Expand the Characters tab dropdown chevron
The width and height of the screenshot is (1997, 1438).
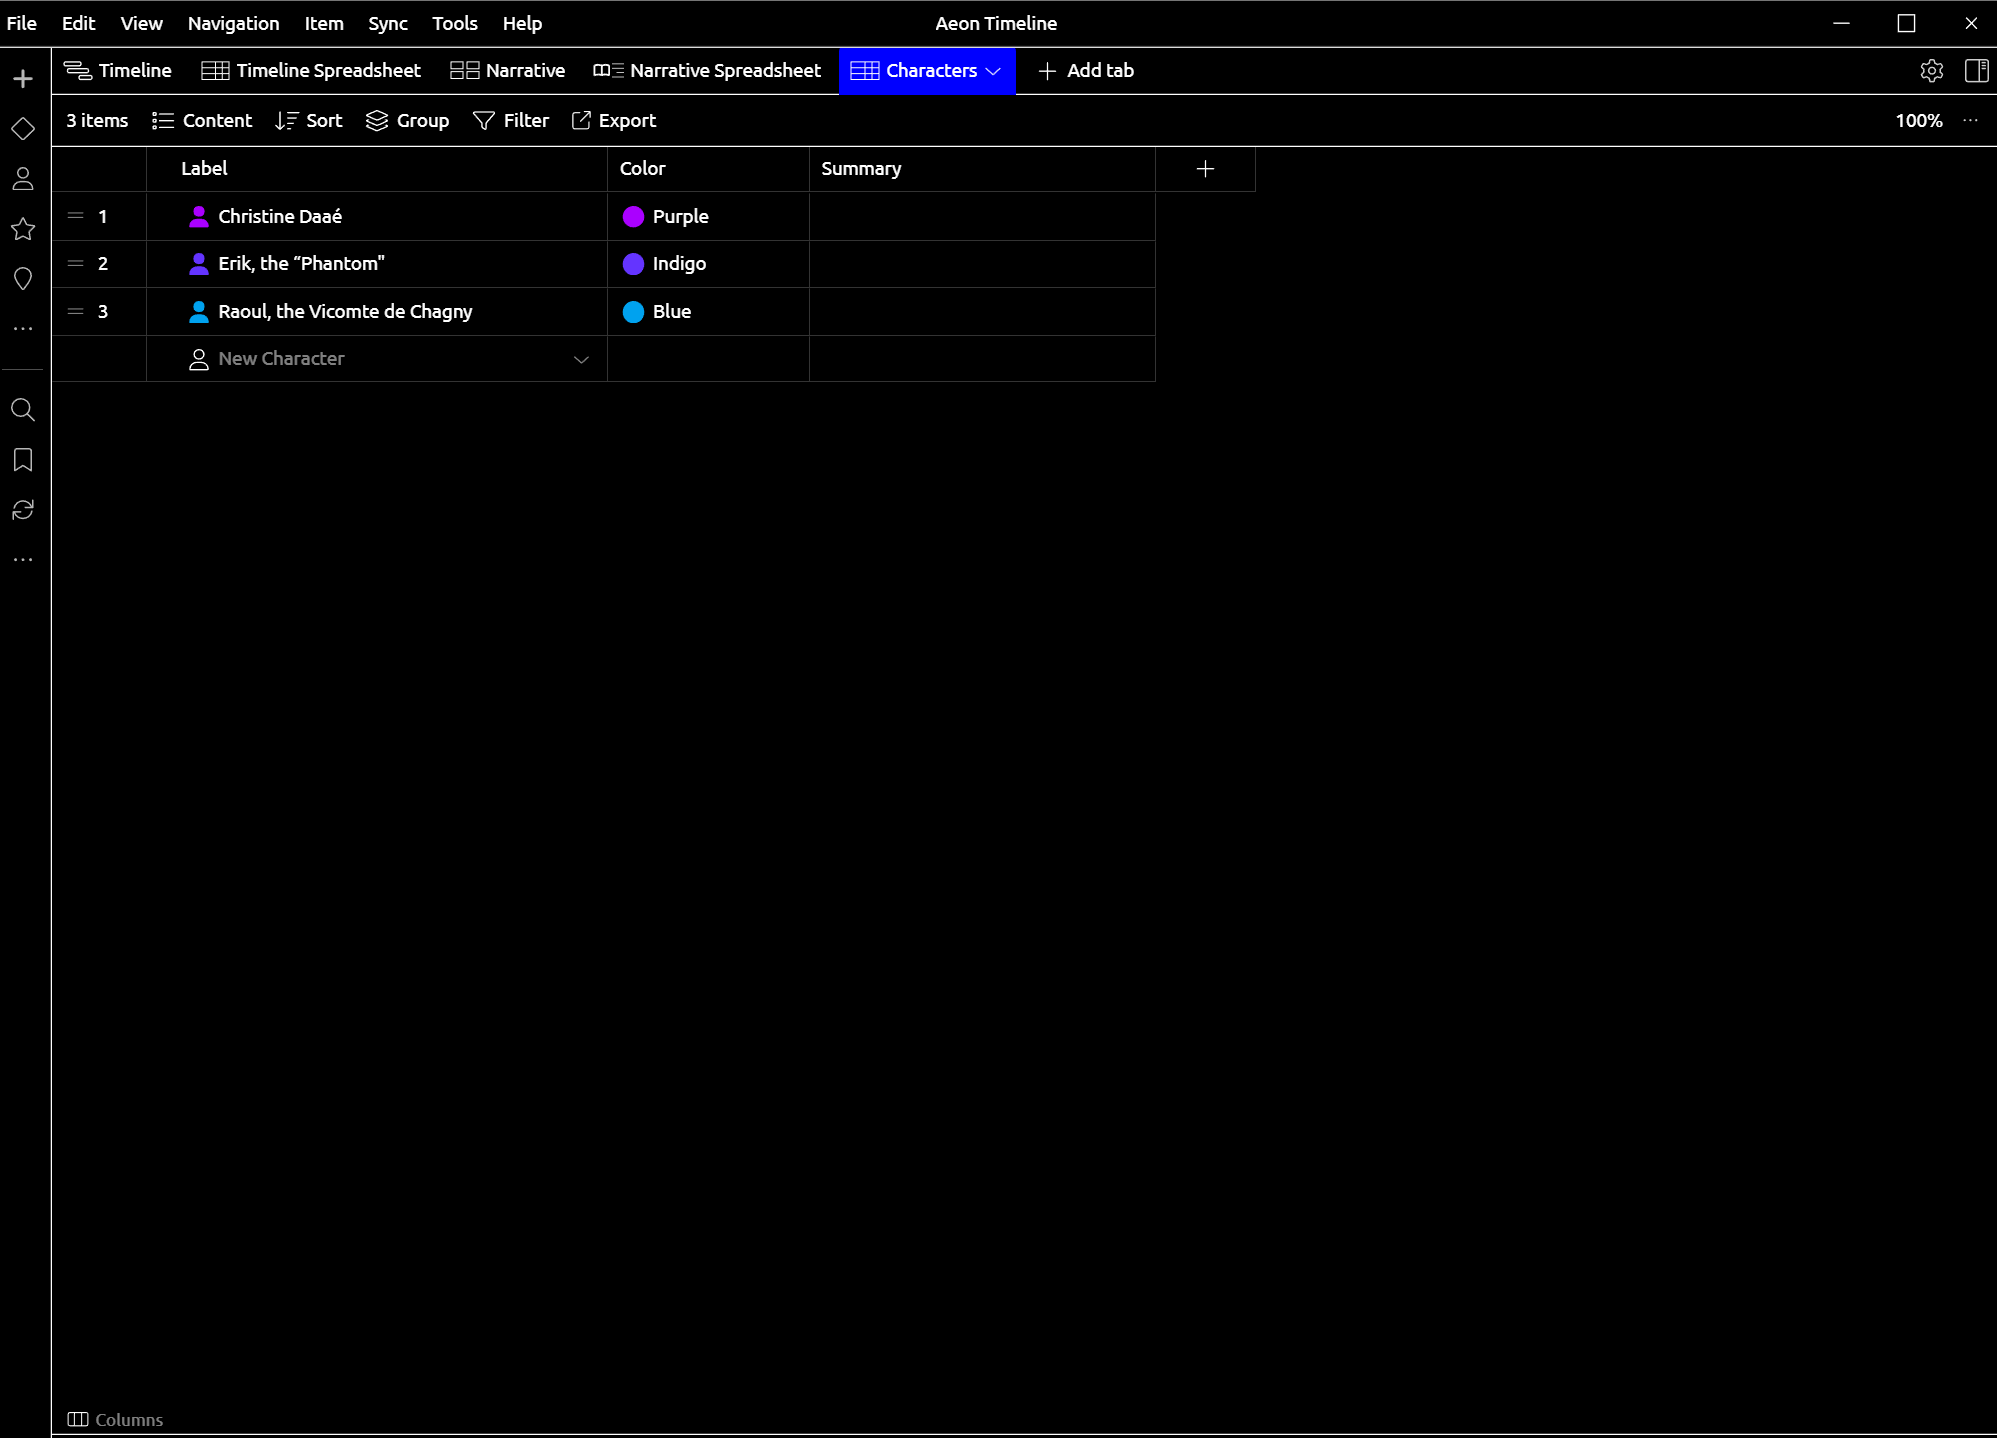[x=993, y=71]
